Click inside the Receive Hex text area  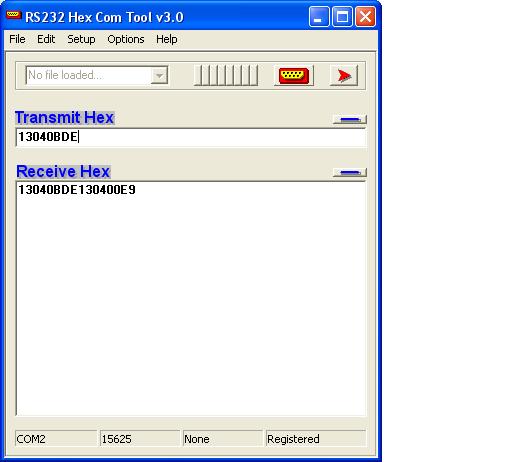[191, 298]
